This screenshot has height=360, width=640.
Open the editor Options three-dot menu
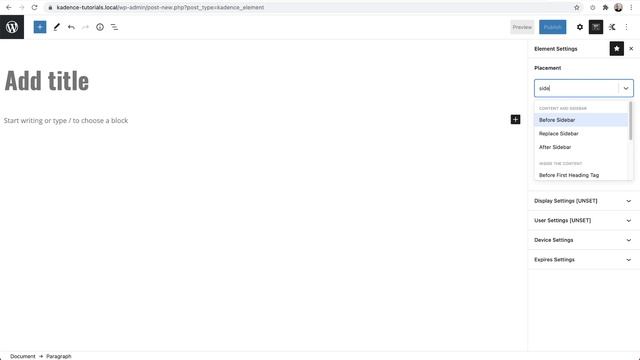(627, 27)
